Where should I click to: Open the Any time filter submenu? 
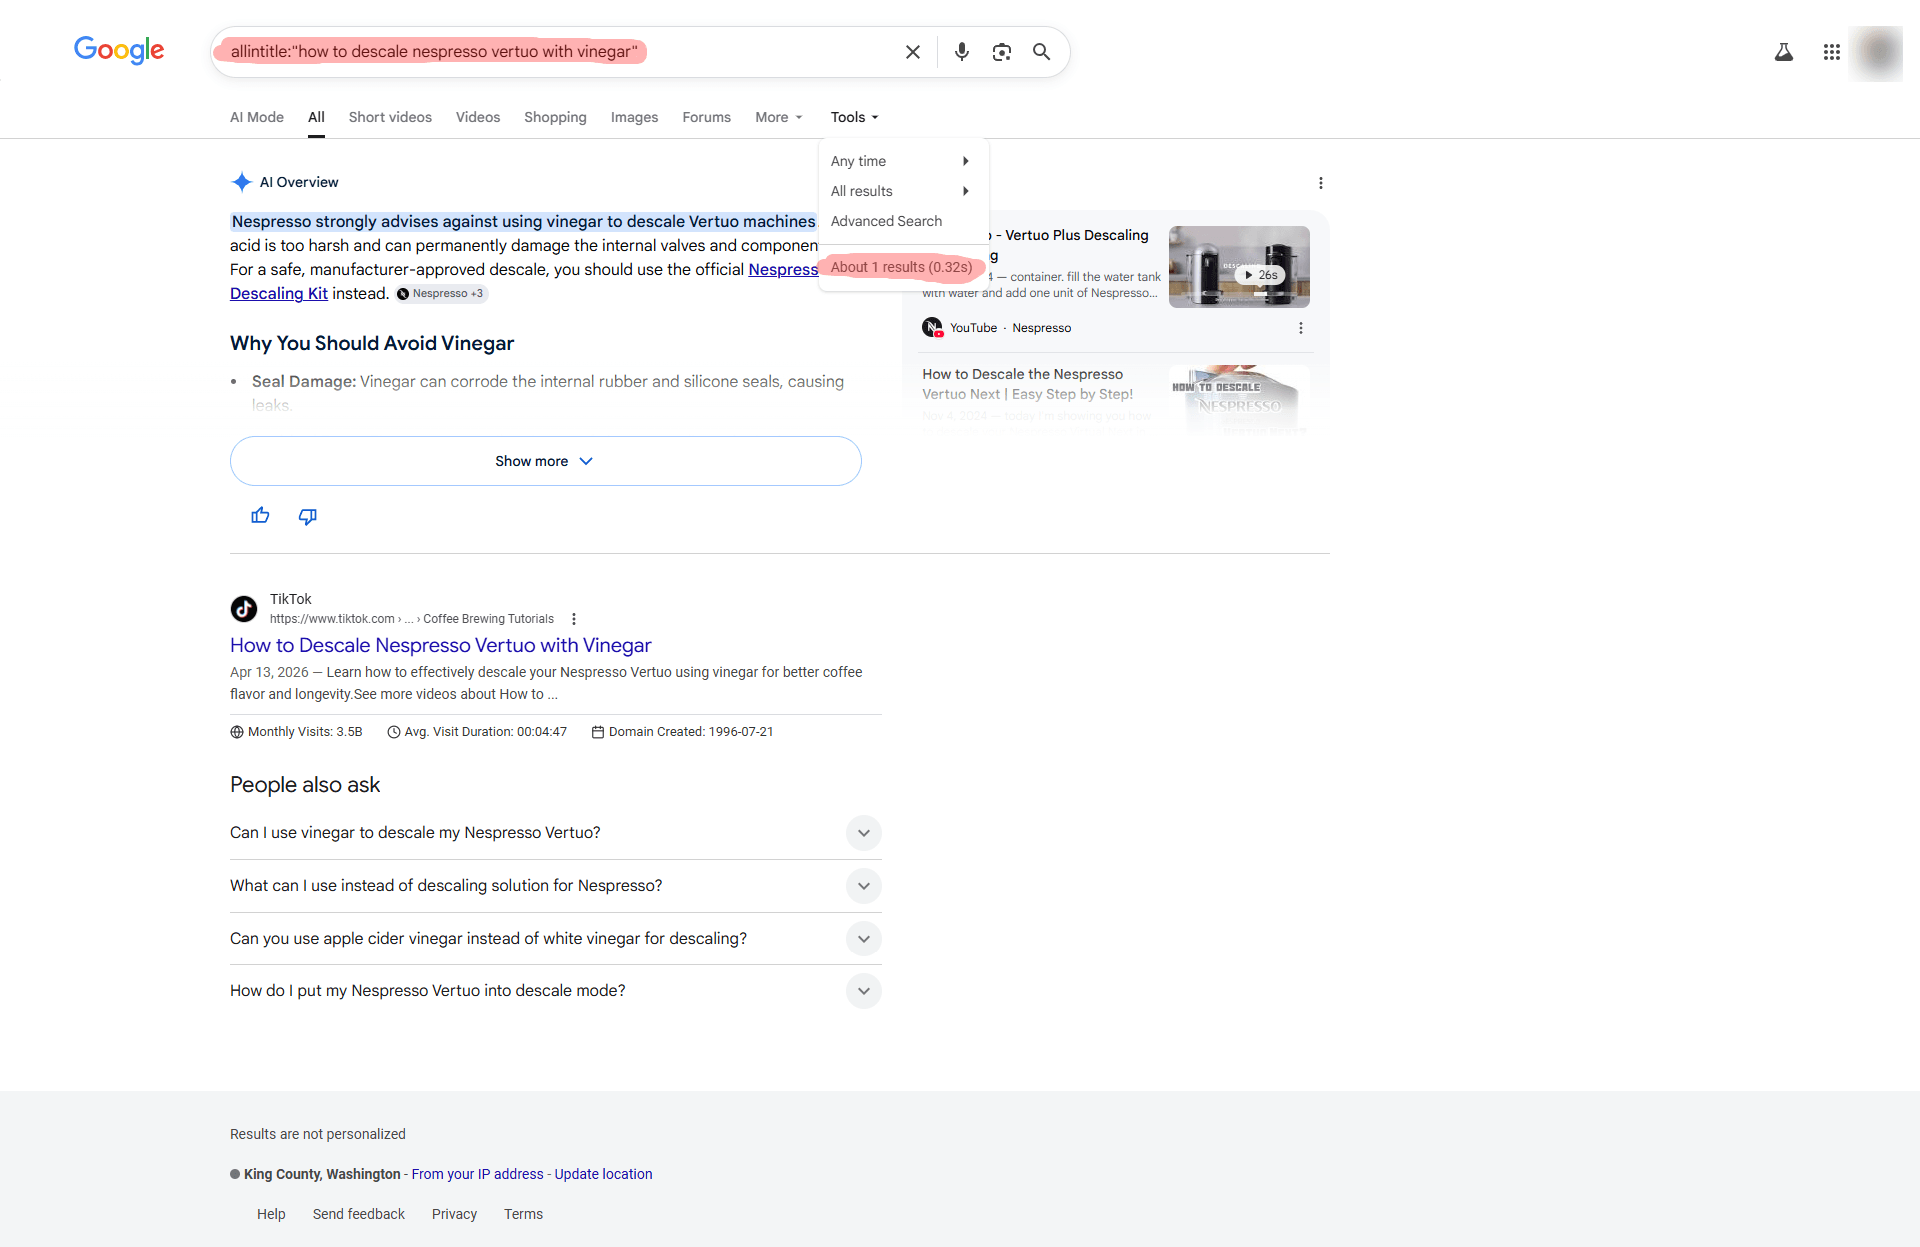tap(902, 161)
